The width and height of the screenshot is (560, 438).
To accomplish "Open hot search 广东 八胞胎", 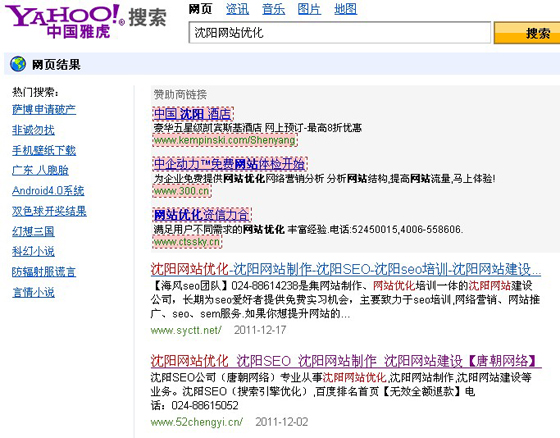I will click(x=40, y=170).
